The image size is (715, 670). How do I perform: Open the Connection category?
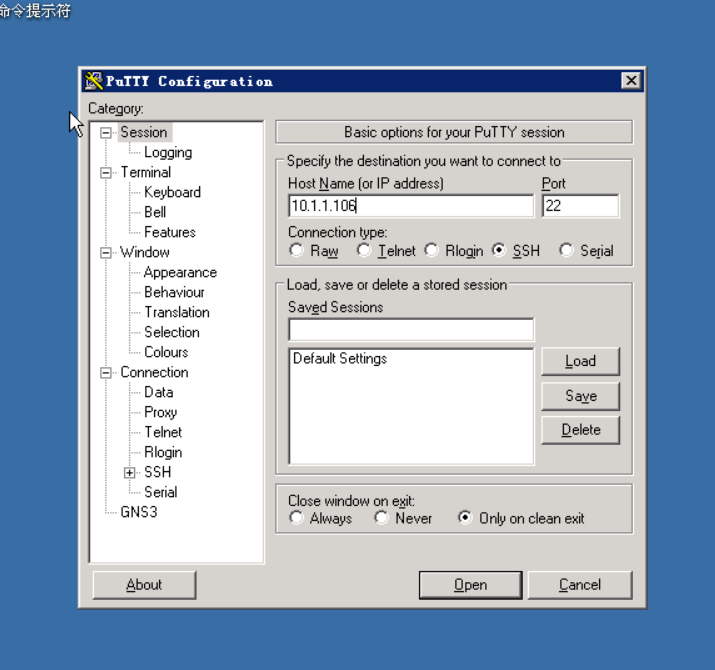click(154, 372)
